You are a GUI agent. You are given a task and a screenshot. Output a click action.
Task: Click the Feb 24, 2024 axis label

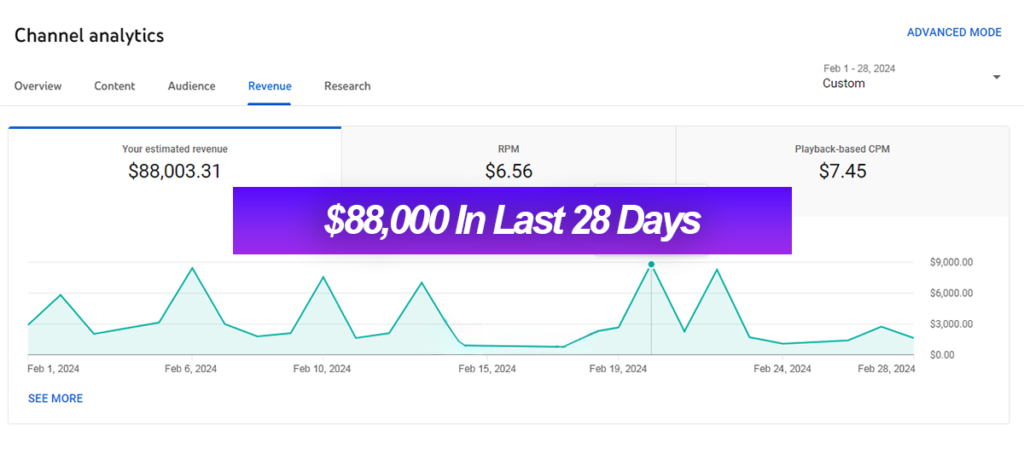click(782, 369)
